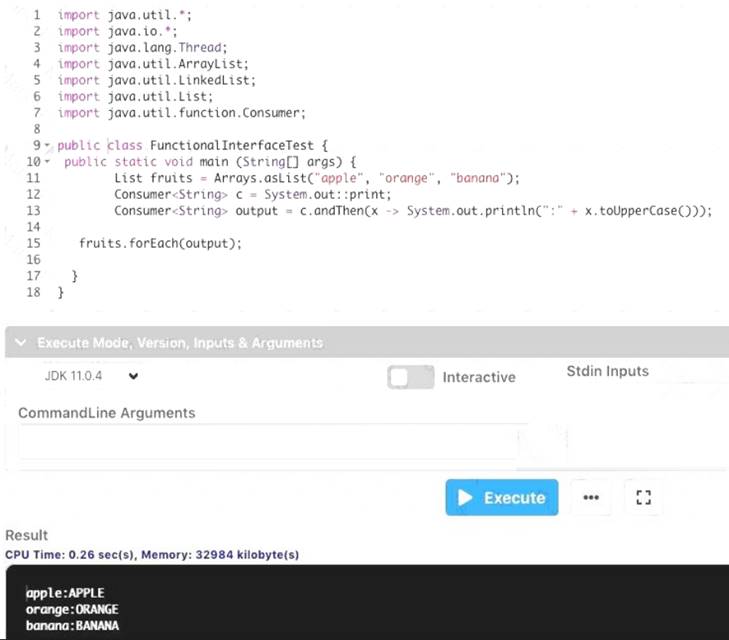The height and width of the screenshot is (640, 729).
Task: Click the blue Execute button
Action: pos(501,497)
